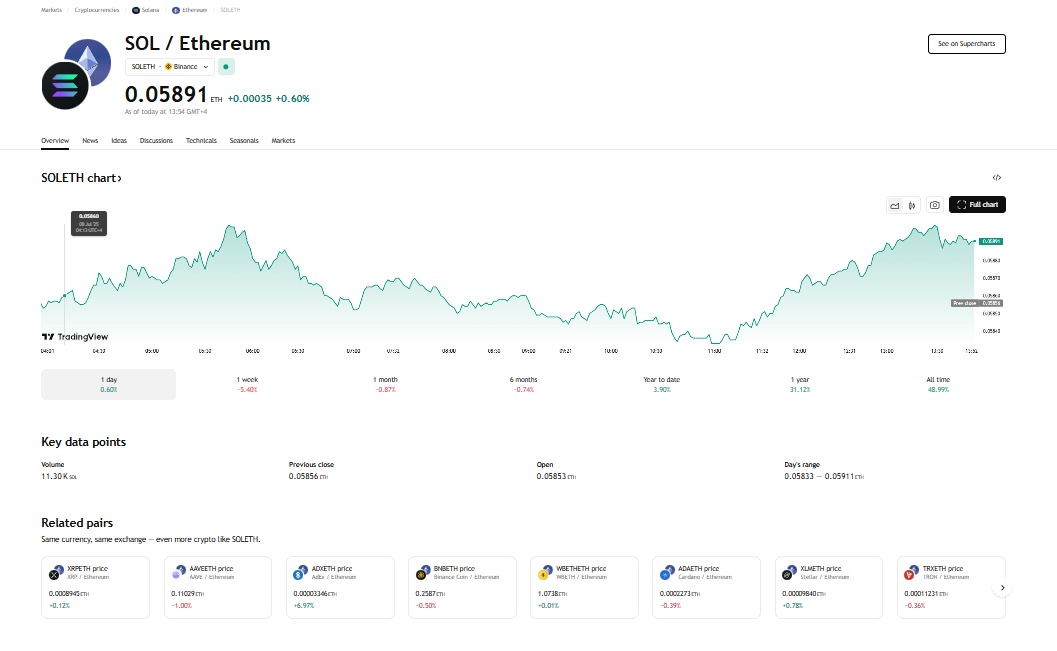1057x651 pixels.
Task: Click the Adex coin icon
Action: coord(299,575)
